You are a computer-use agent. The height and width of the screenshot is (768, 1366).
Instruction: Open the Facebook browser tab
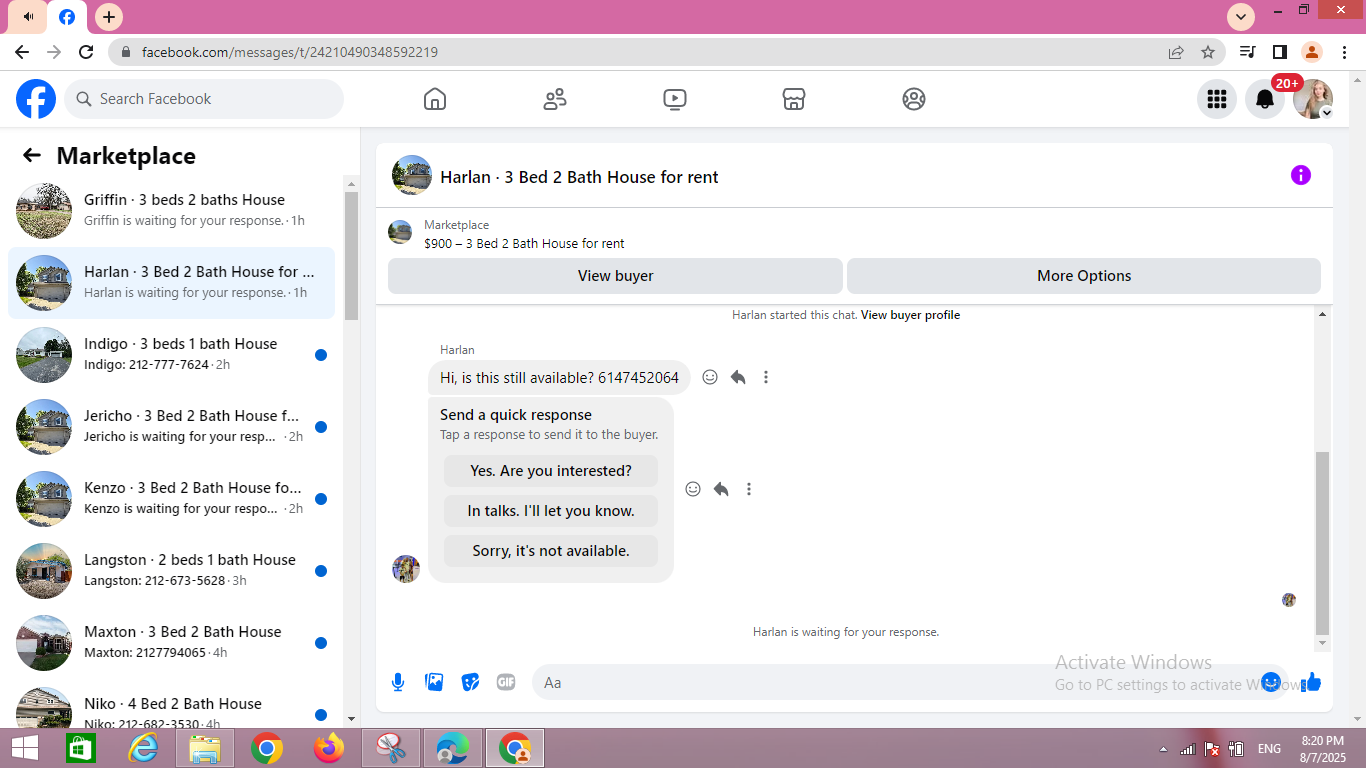67,17
